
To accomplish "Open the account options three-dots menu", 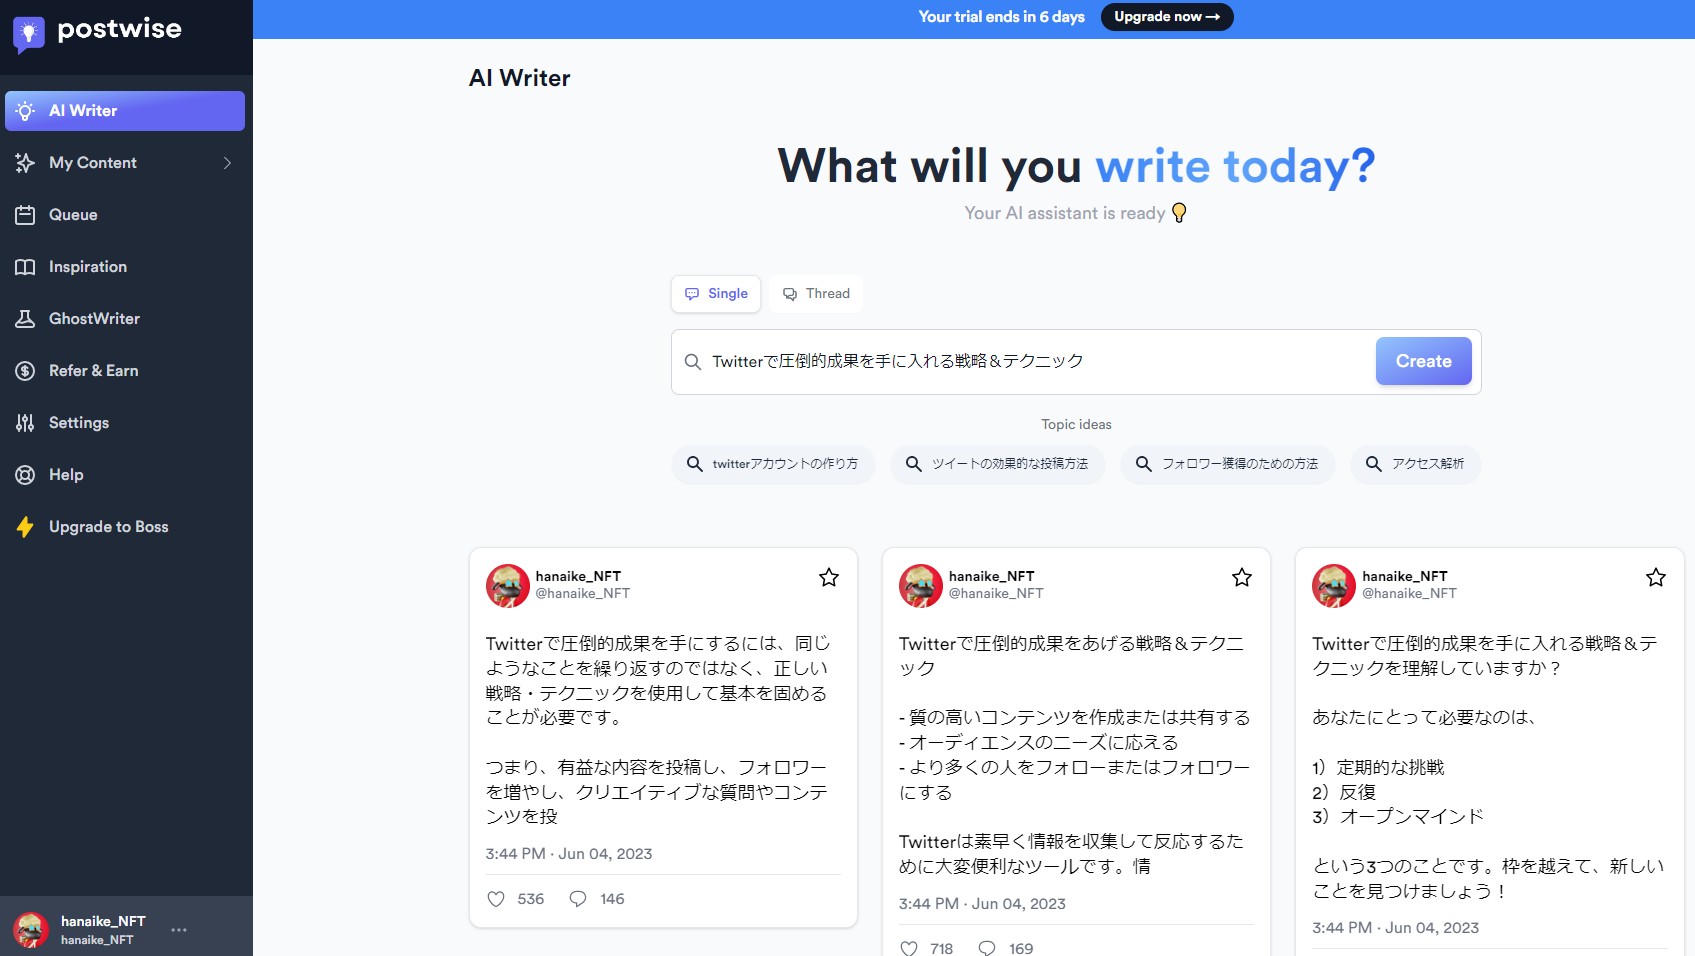I will 179,930.
